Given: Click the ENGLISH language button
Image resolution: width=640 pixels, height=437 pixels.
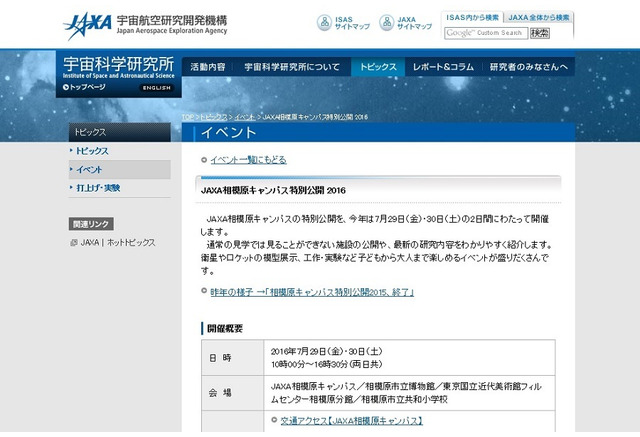Looking at the screenshot, I should click(x=155, y=88).
